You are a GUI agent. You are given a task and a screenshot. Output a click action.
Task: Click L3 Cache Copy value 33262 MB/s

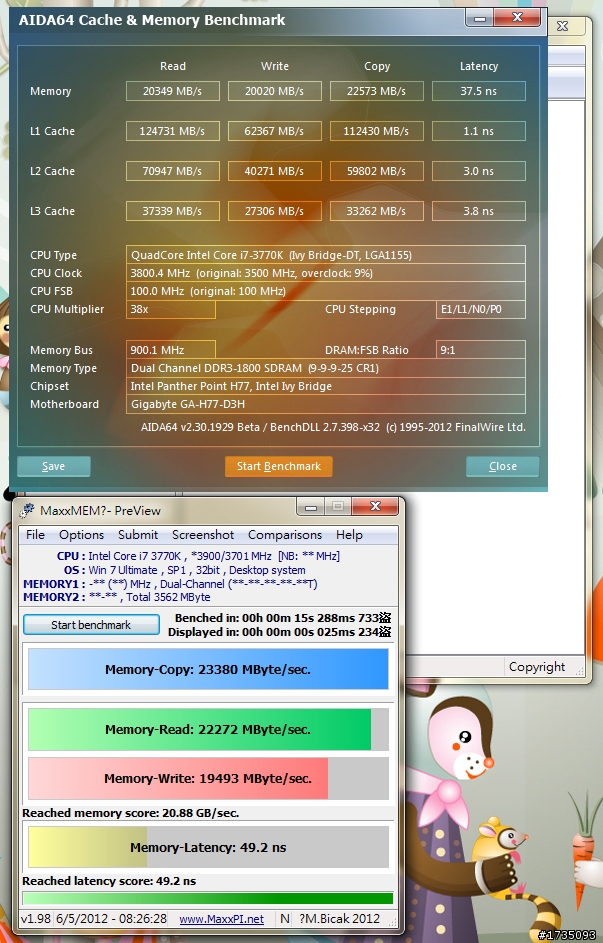tap(376, 211)
